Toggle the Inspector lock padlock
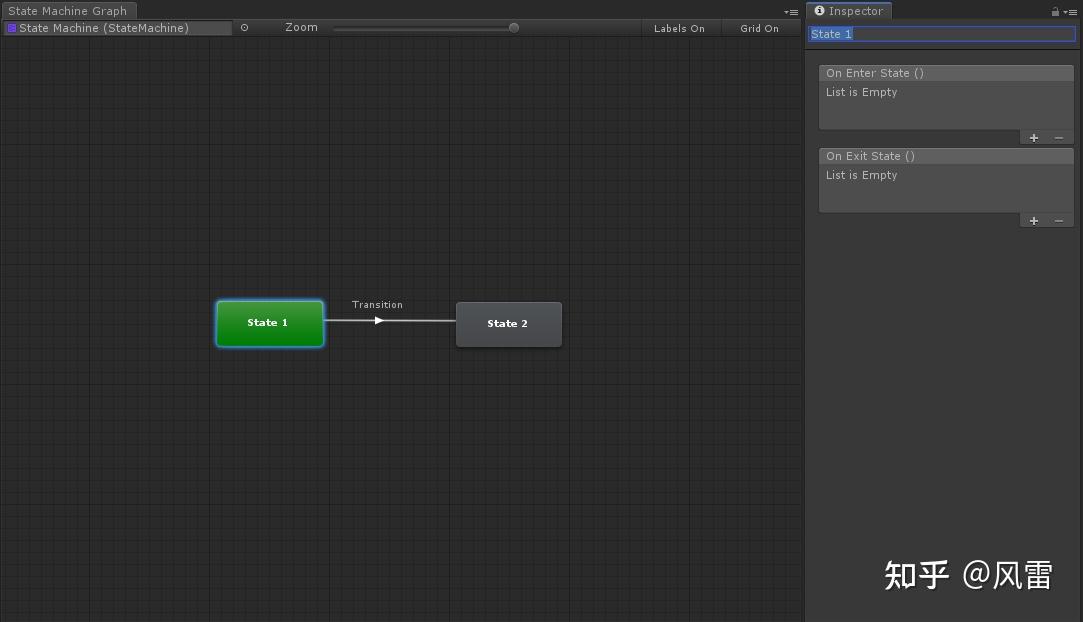The image size is (1083, 622). click(1056, 11)
